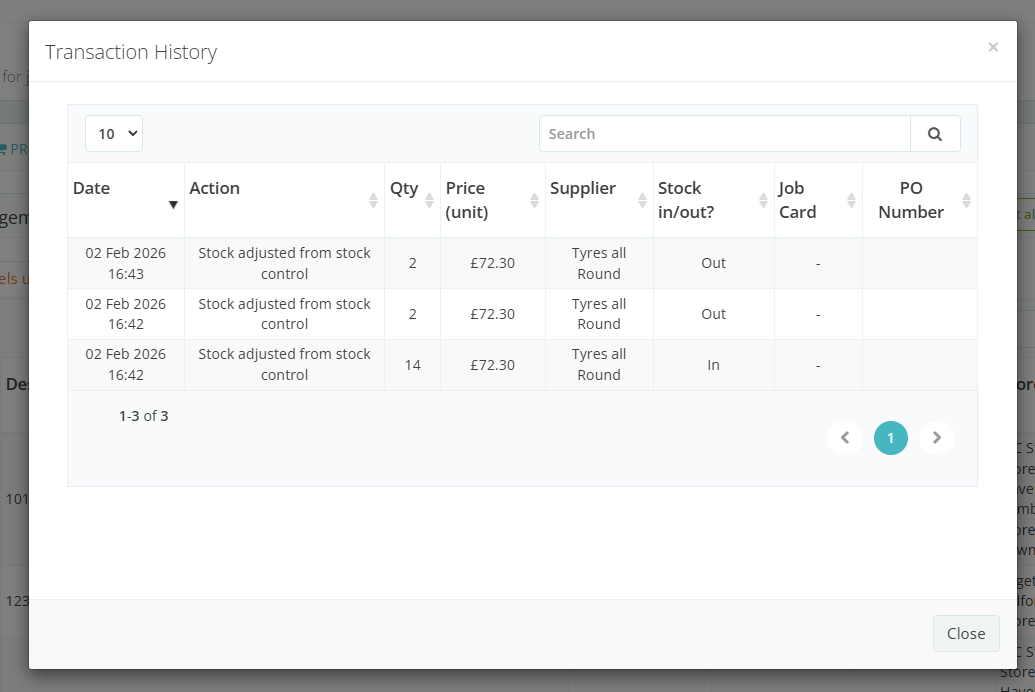Go to the previous page arrow
This screenshot has width=1035, height=692.
(845, 438)
